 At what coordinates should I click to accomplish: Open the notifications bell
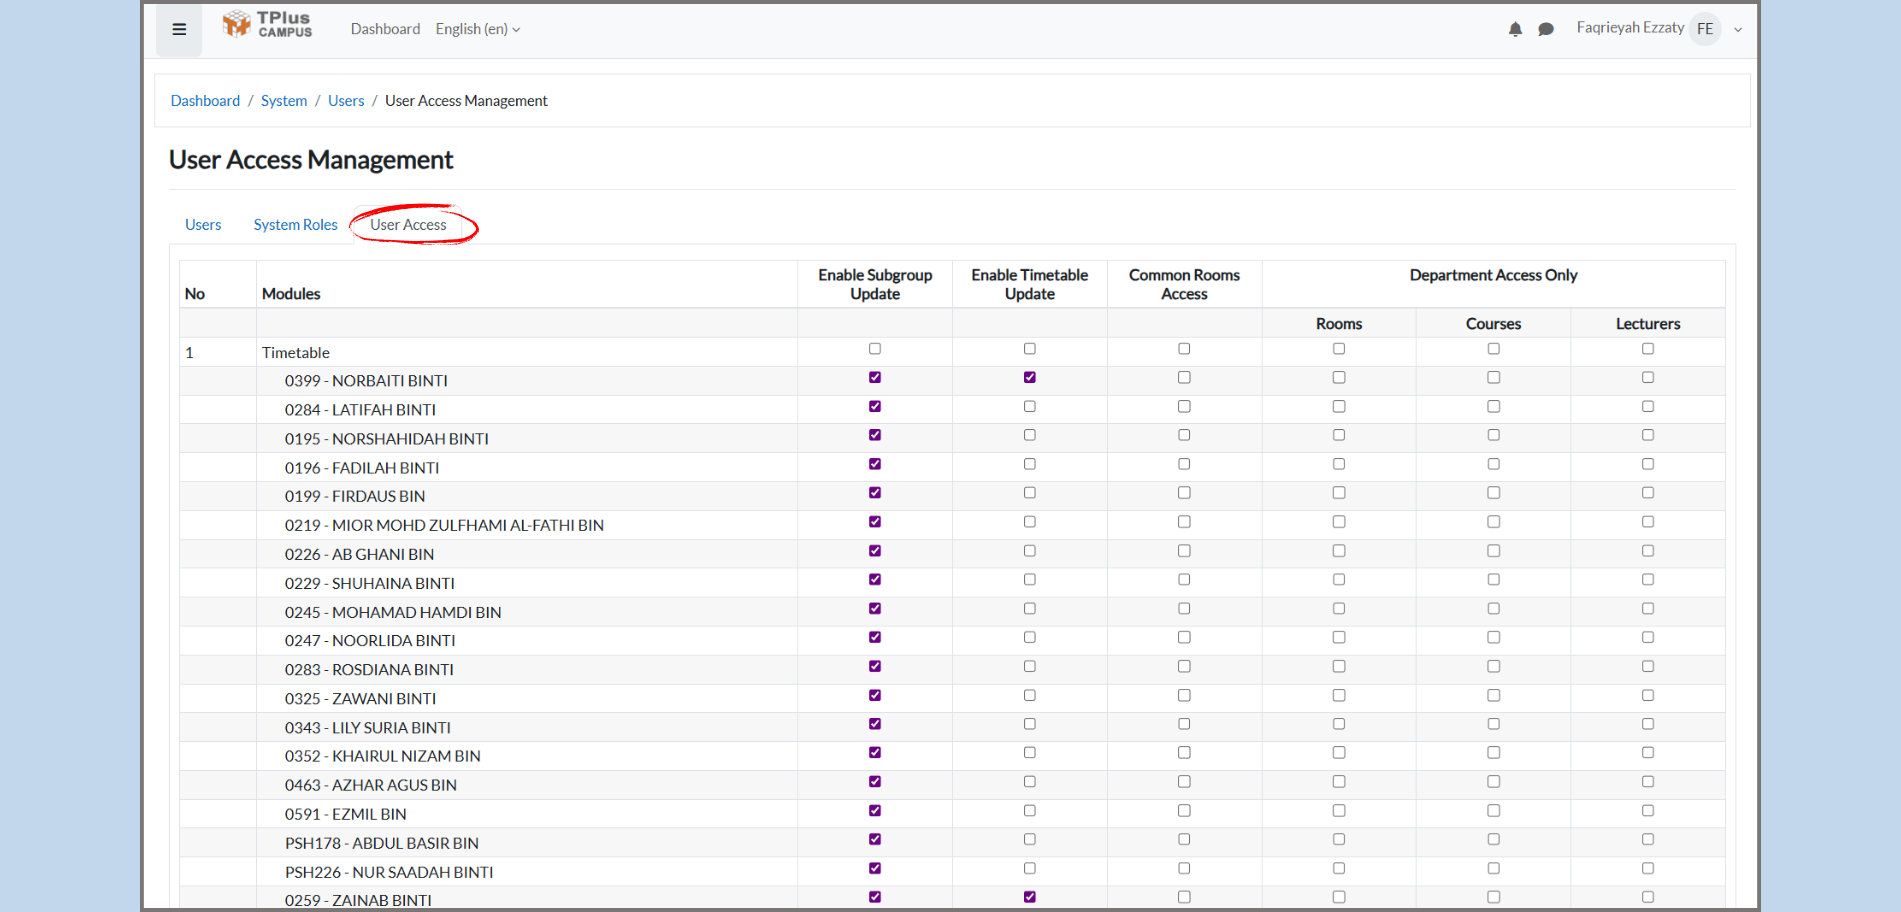pos(1515,29)
